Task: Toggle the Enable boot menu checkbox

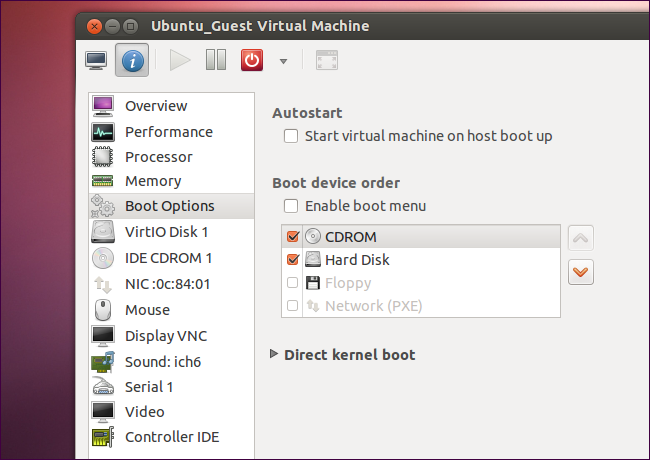Action: pos(291,206)
